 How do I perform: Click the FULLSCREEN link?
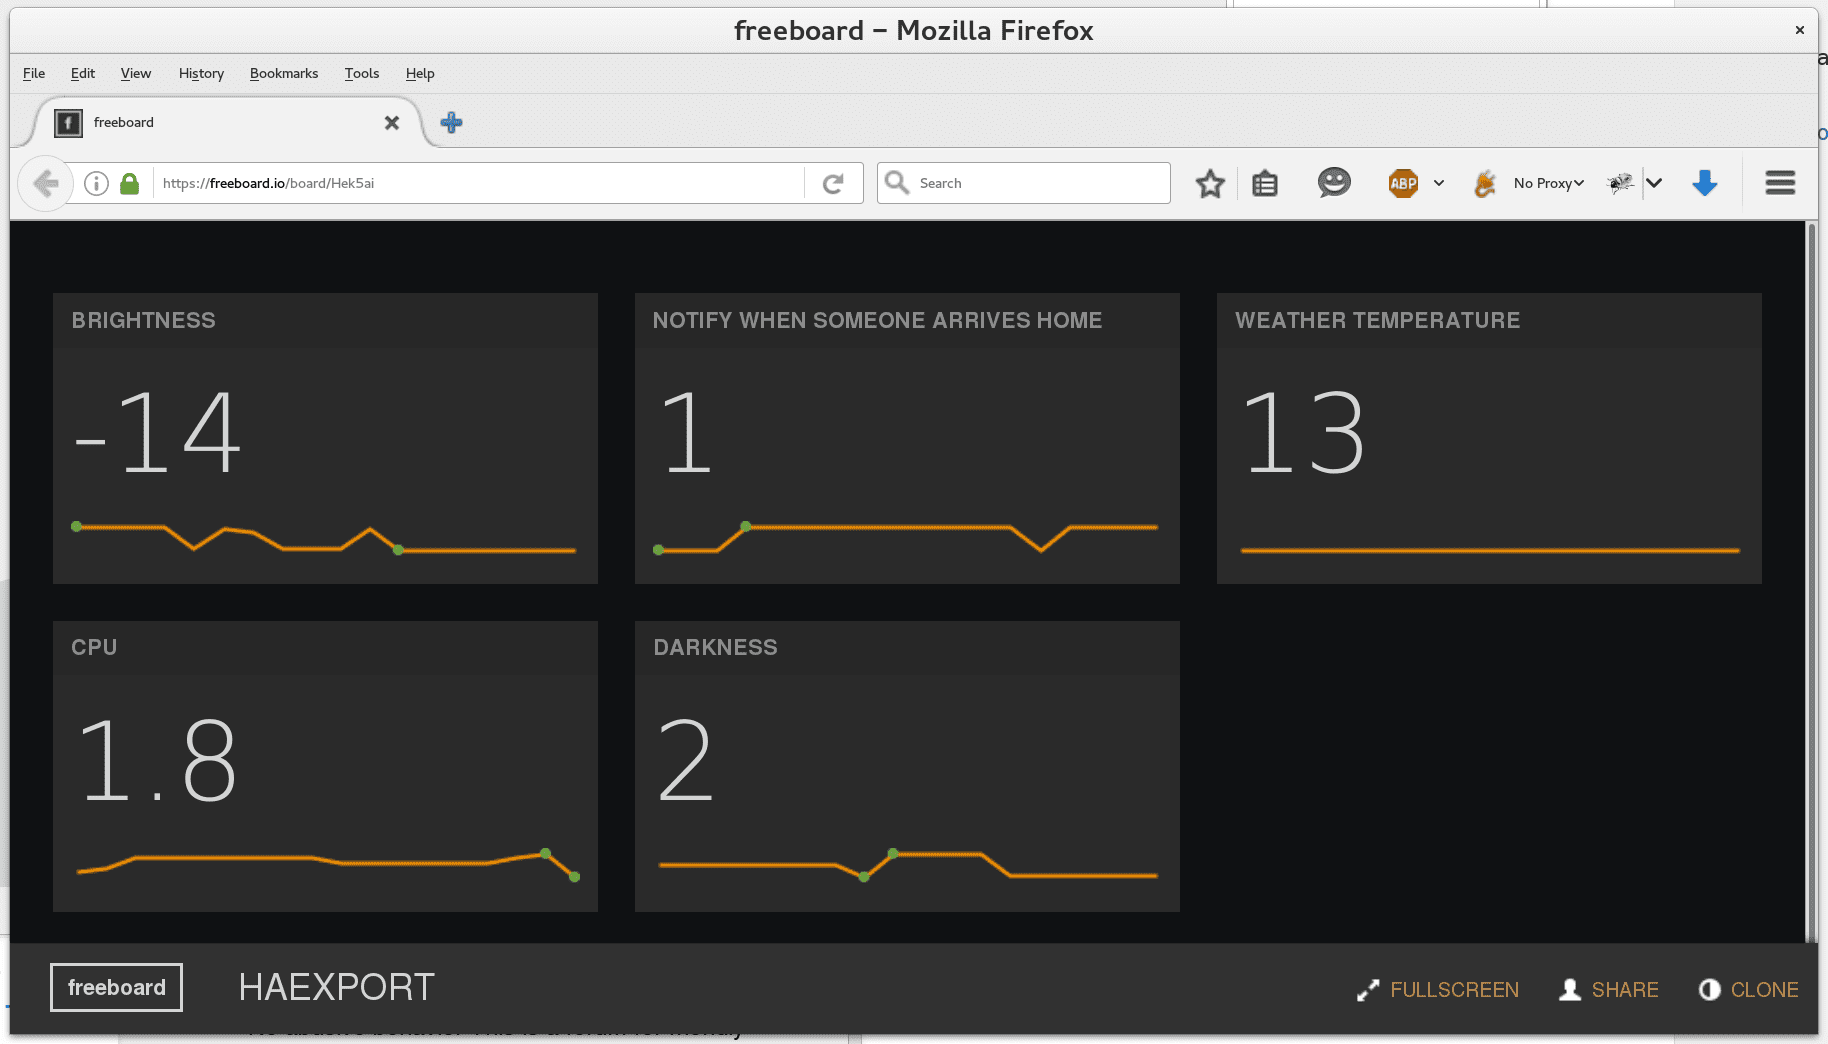pyautogui.click(x=1438, y=990)
